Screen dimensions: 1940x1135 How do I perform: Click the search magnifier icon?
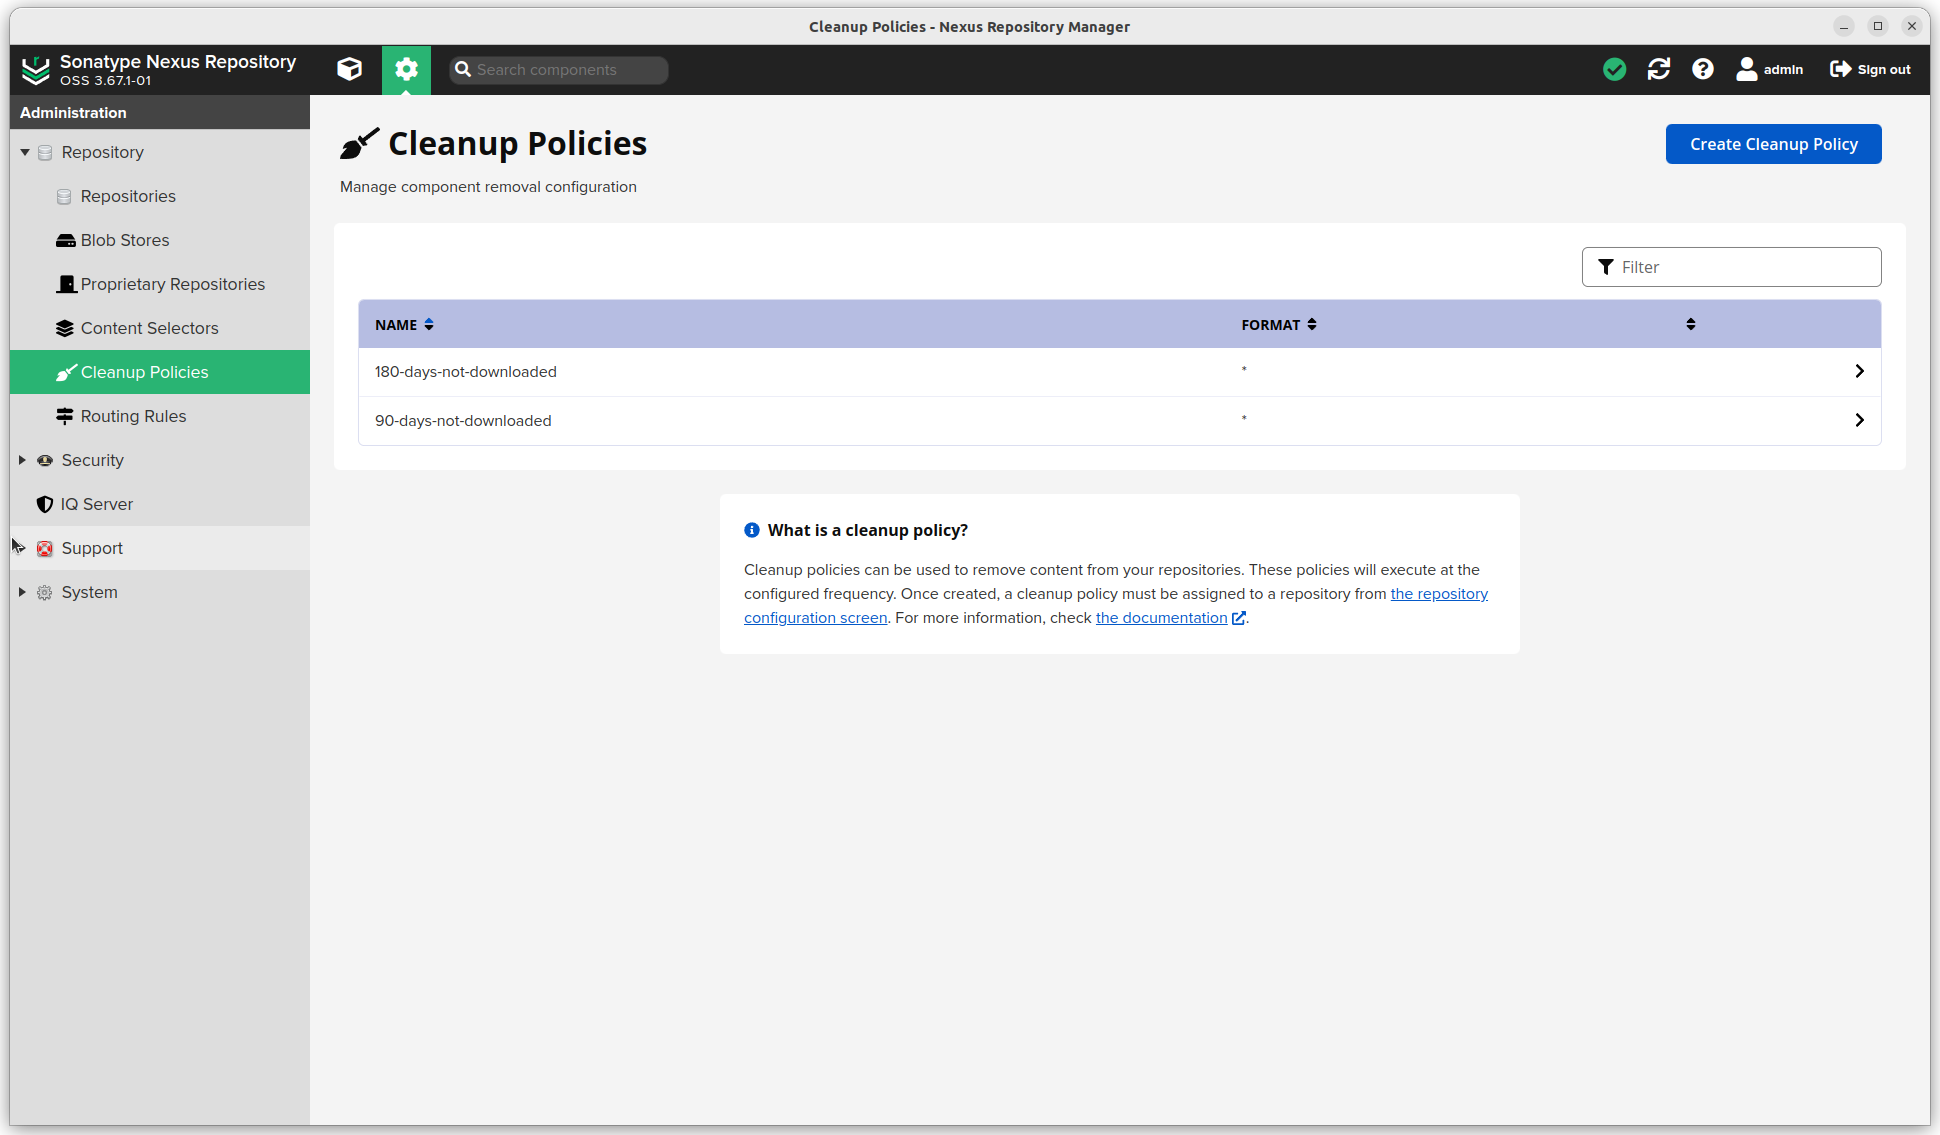tap(463, 69)
